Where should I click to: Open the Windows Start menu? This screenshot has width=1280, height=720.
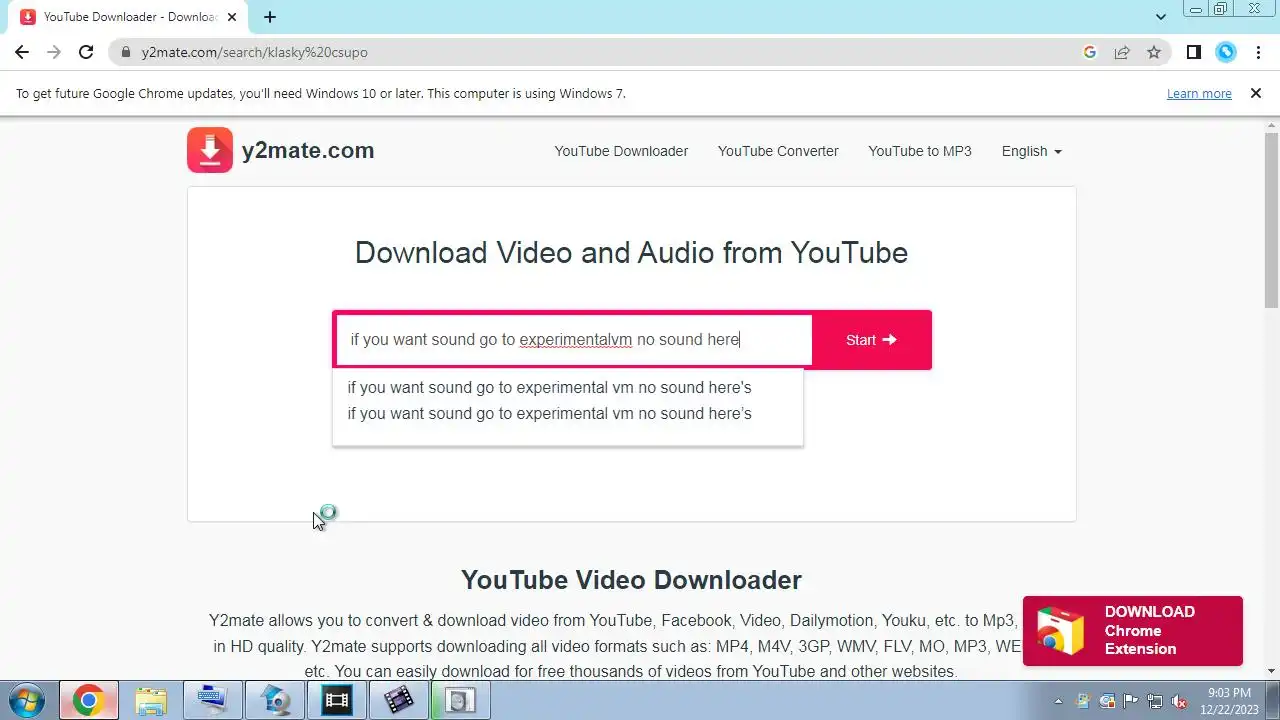click(27, 700)
